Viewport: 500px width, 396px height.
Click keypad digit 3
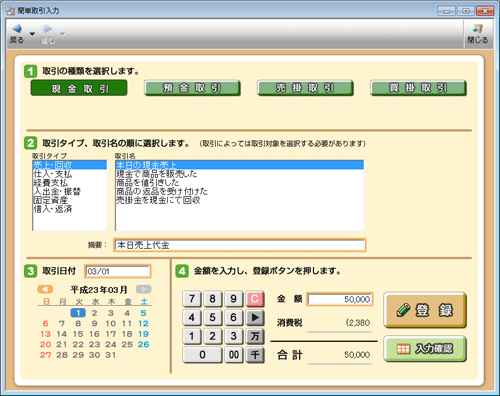click(x=233, y=336)
